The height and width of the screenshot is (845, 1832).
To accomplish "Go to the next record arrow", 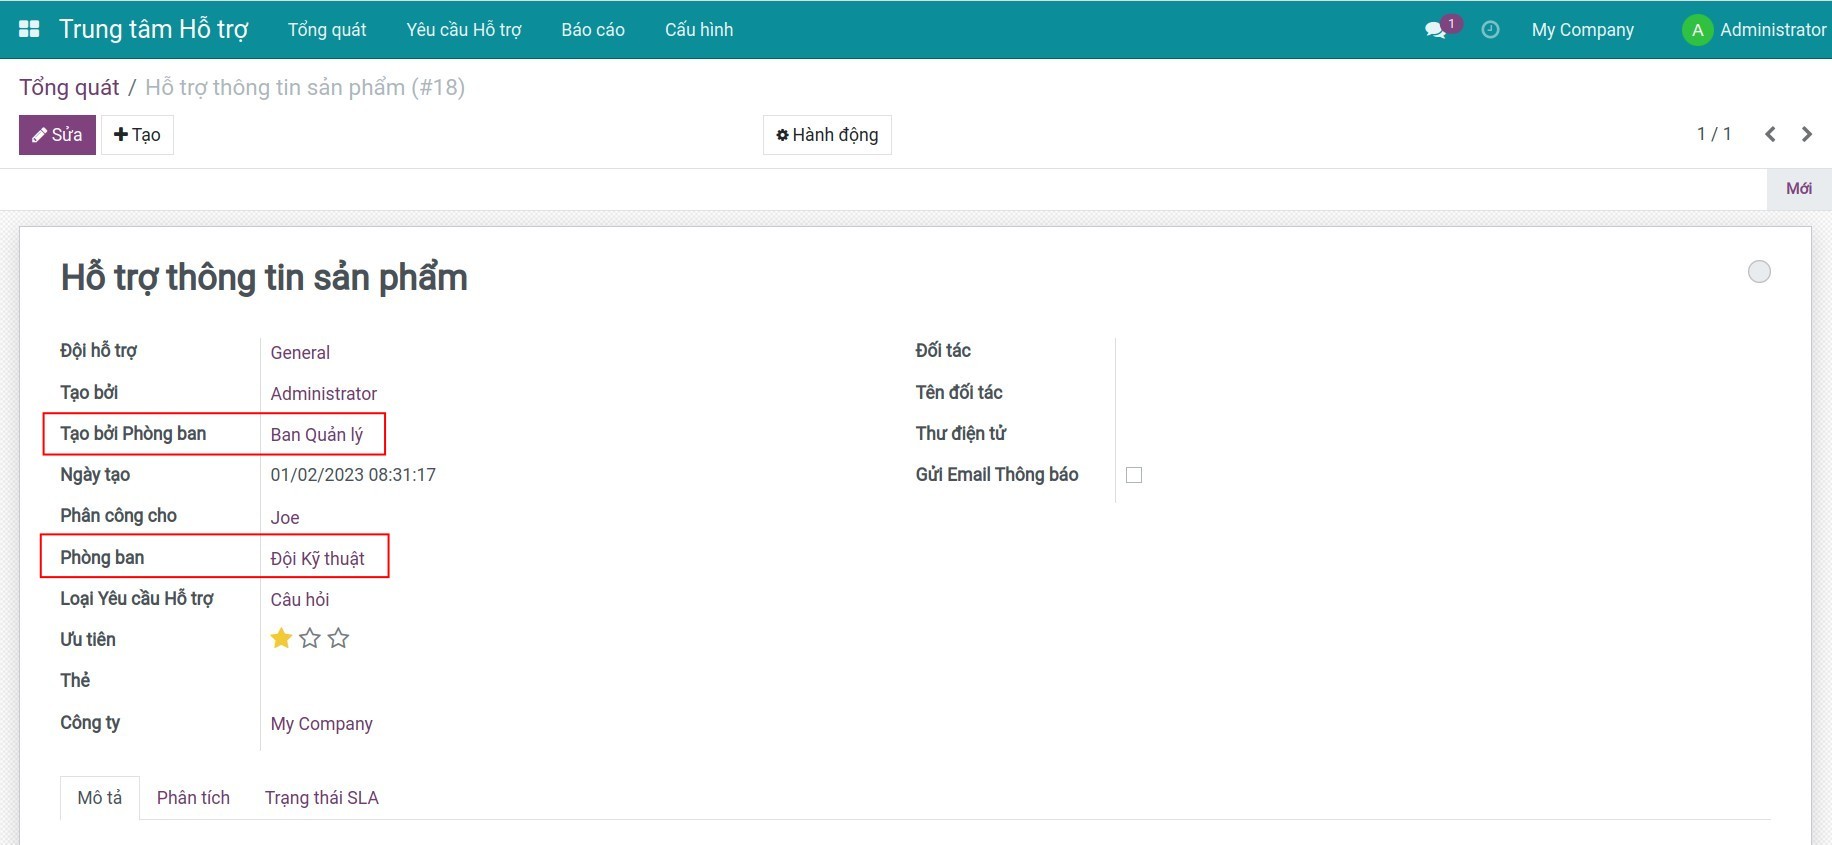I will 1807,134.
